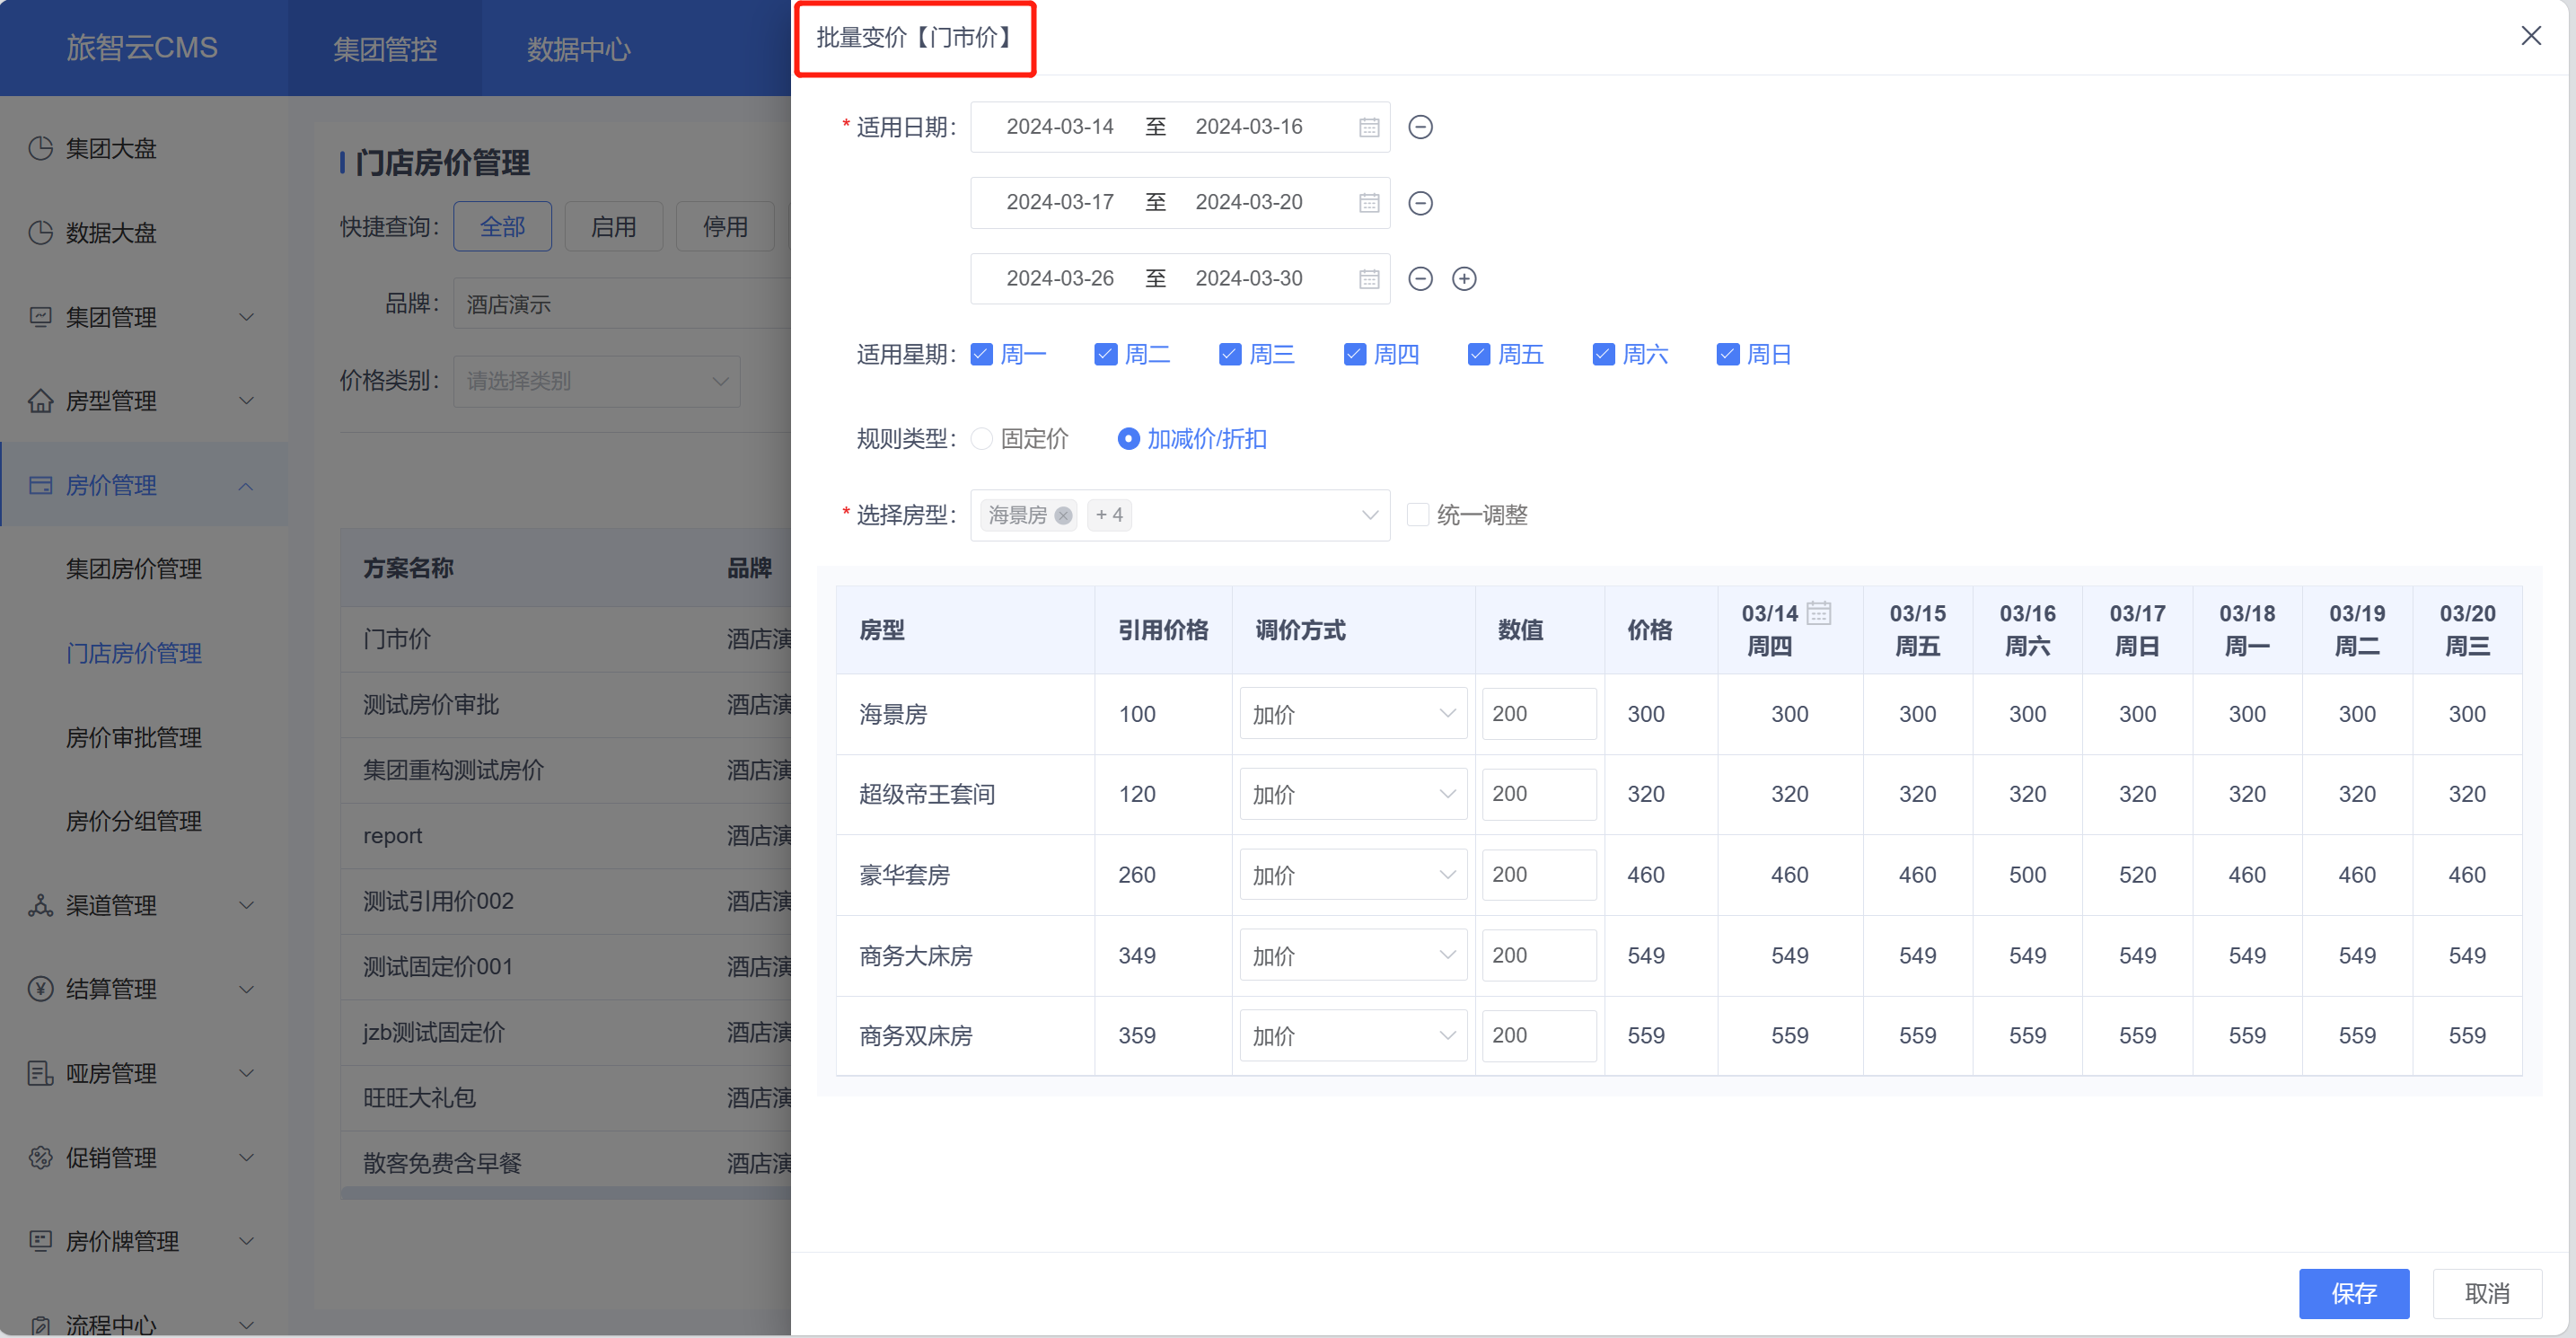
Task: Click the 数值 input for 豪华套房
Action: (1539, 875)
